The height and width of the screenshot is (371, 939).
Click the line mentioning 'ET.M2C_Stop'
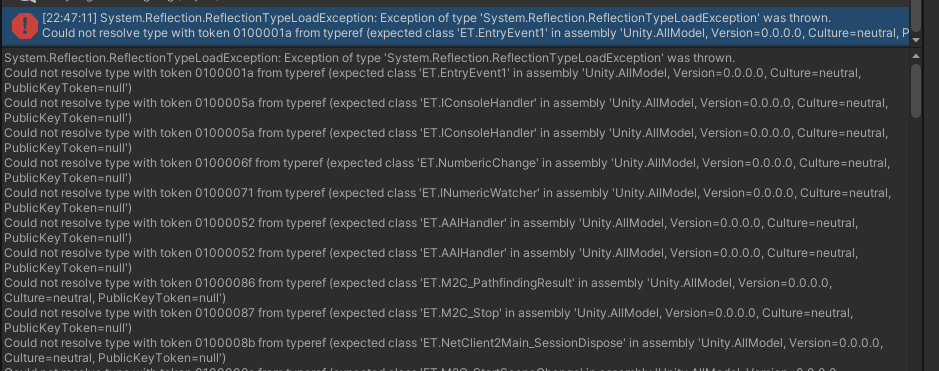[x=429, y=320]
